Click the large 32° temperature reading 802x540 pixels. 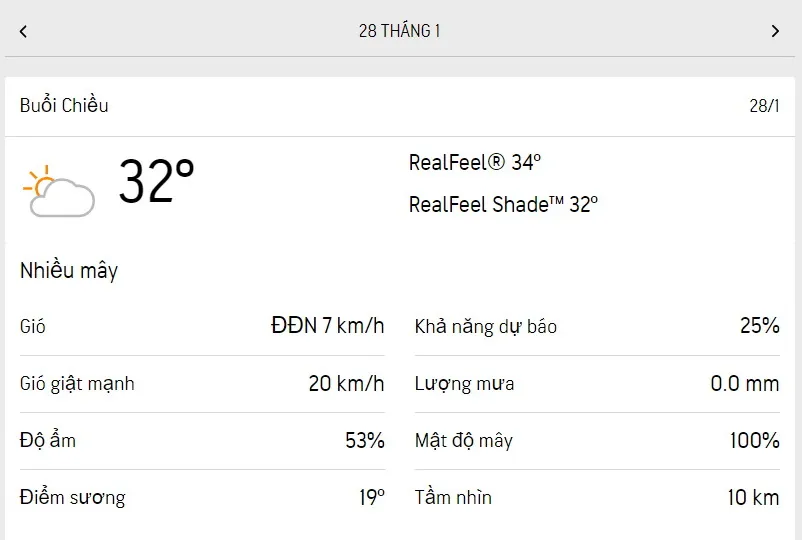click(156, 182)
